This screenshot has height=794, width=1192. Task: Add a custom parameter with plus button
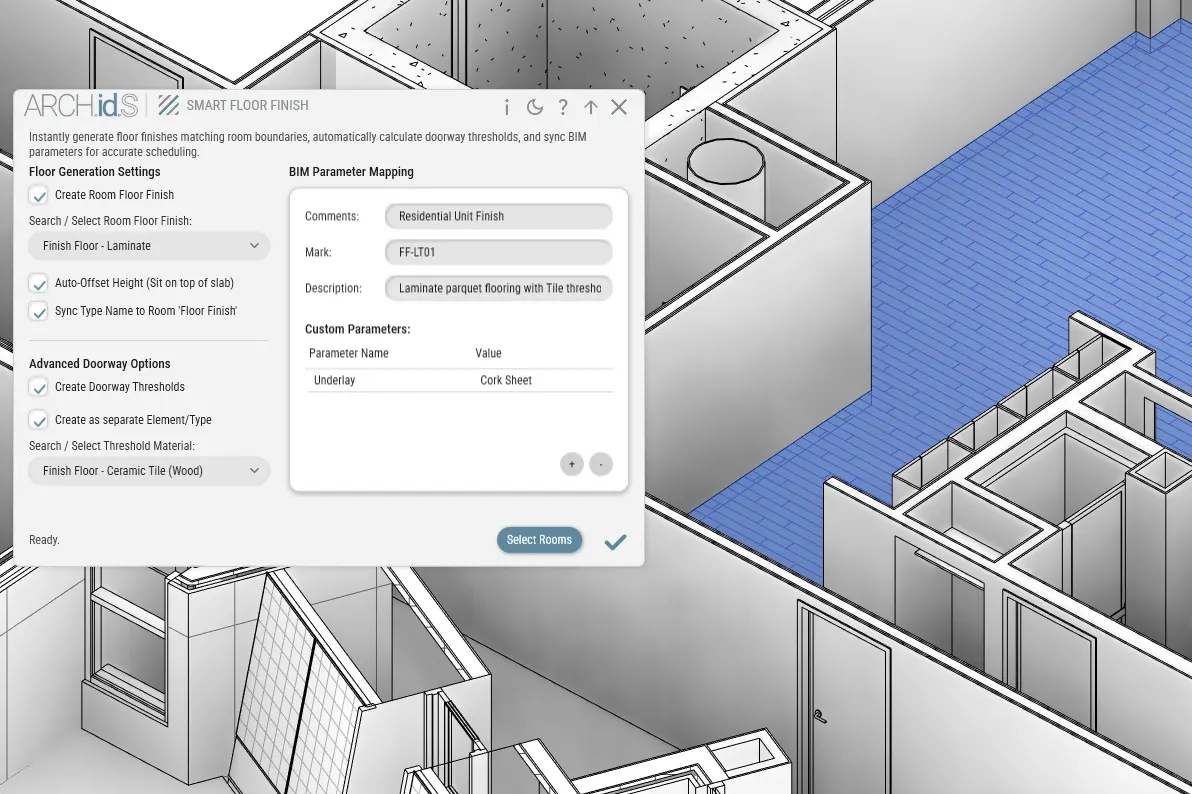coord(572,464)
